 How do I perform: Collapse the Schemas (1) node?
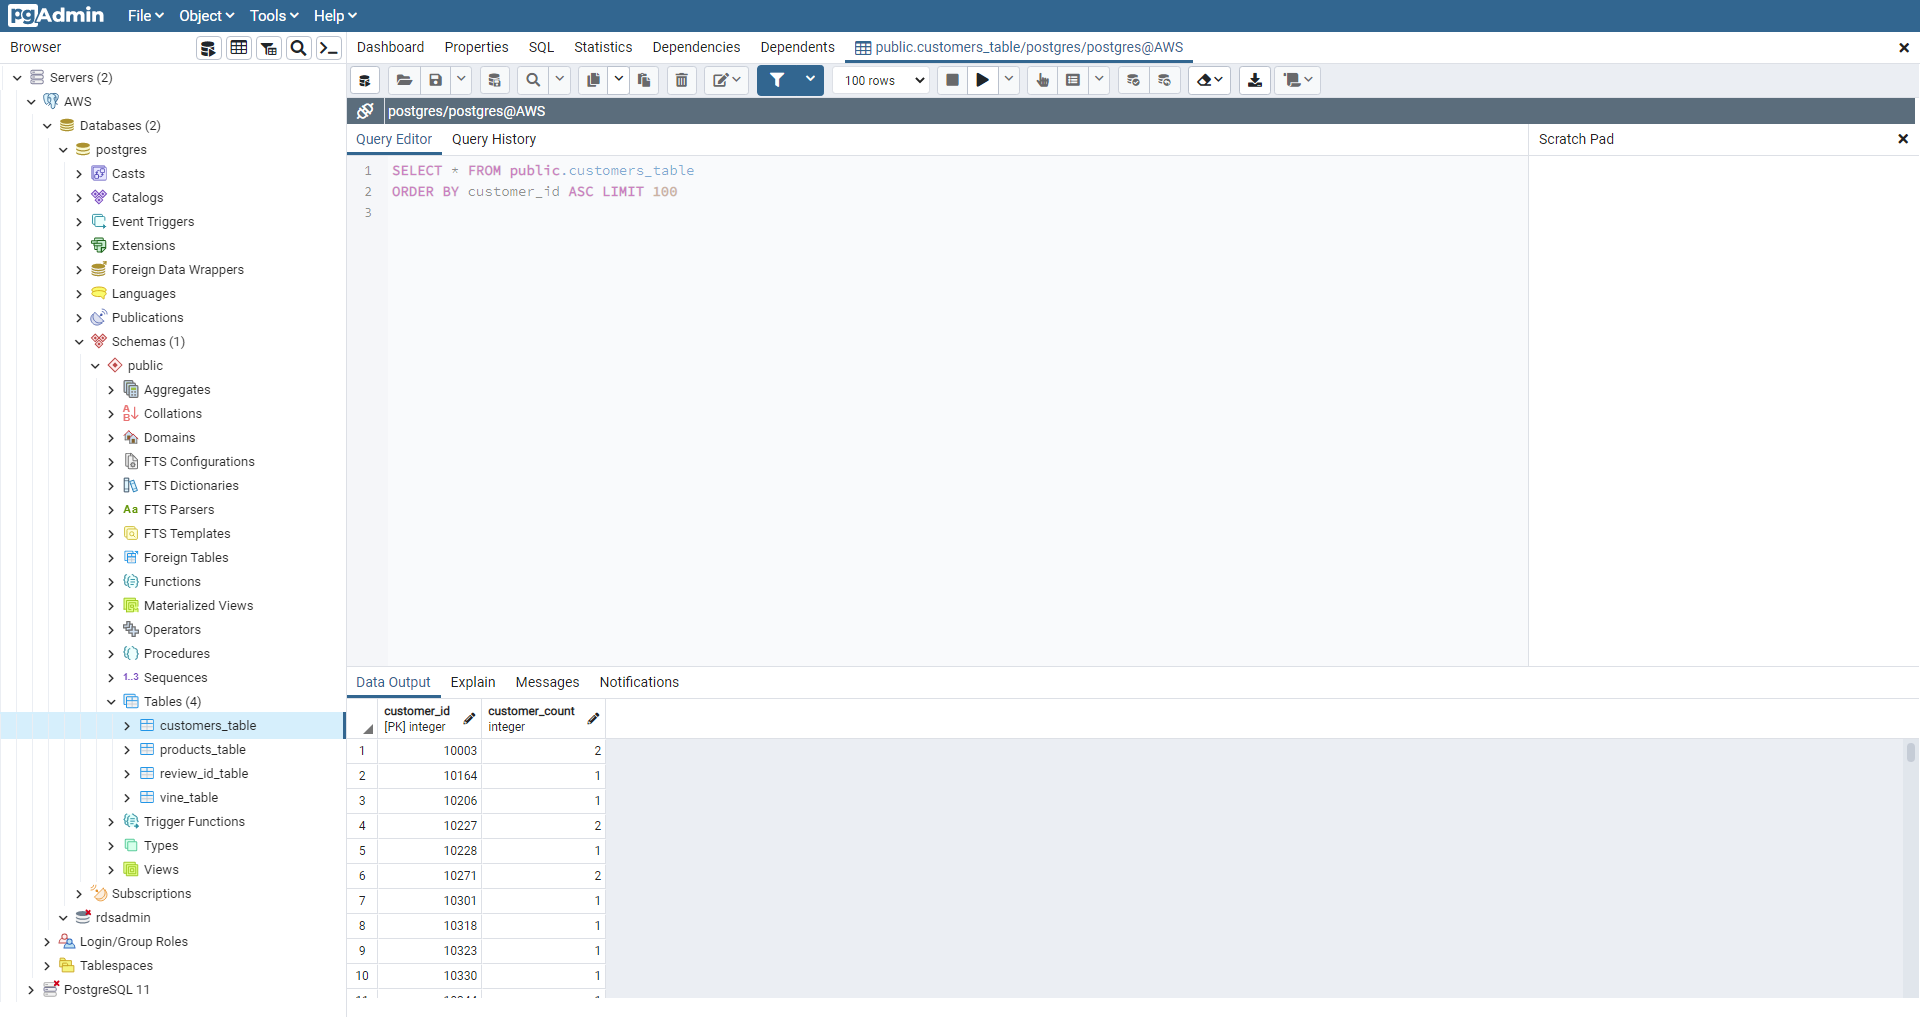[x=79, y=342]
